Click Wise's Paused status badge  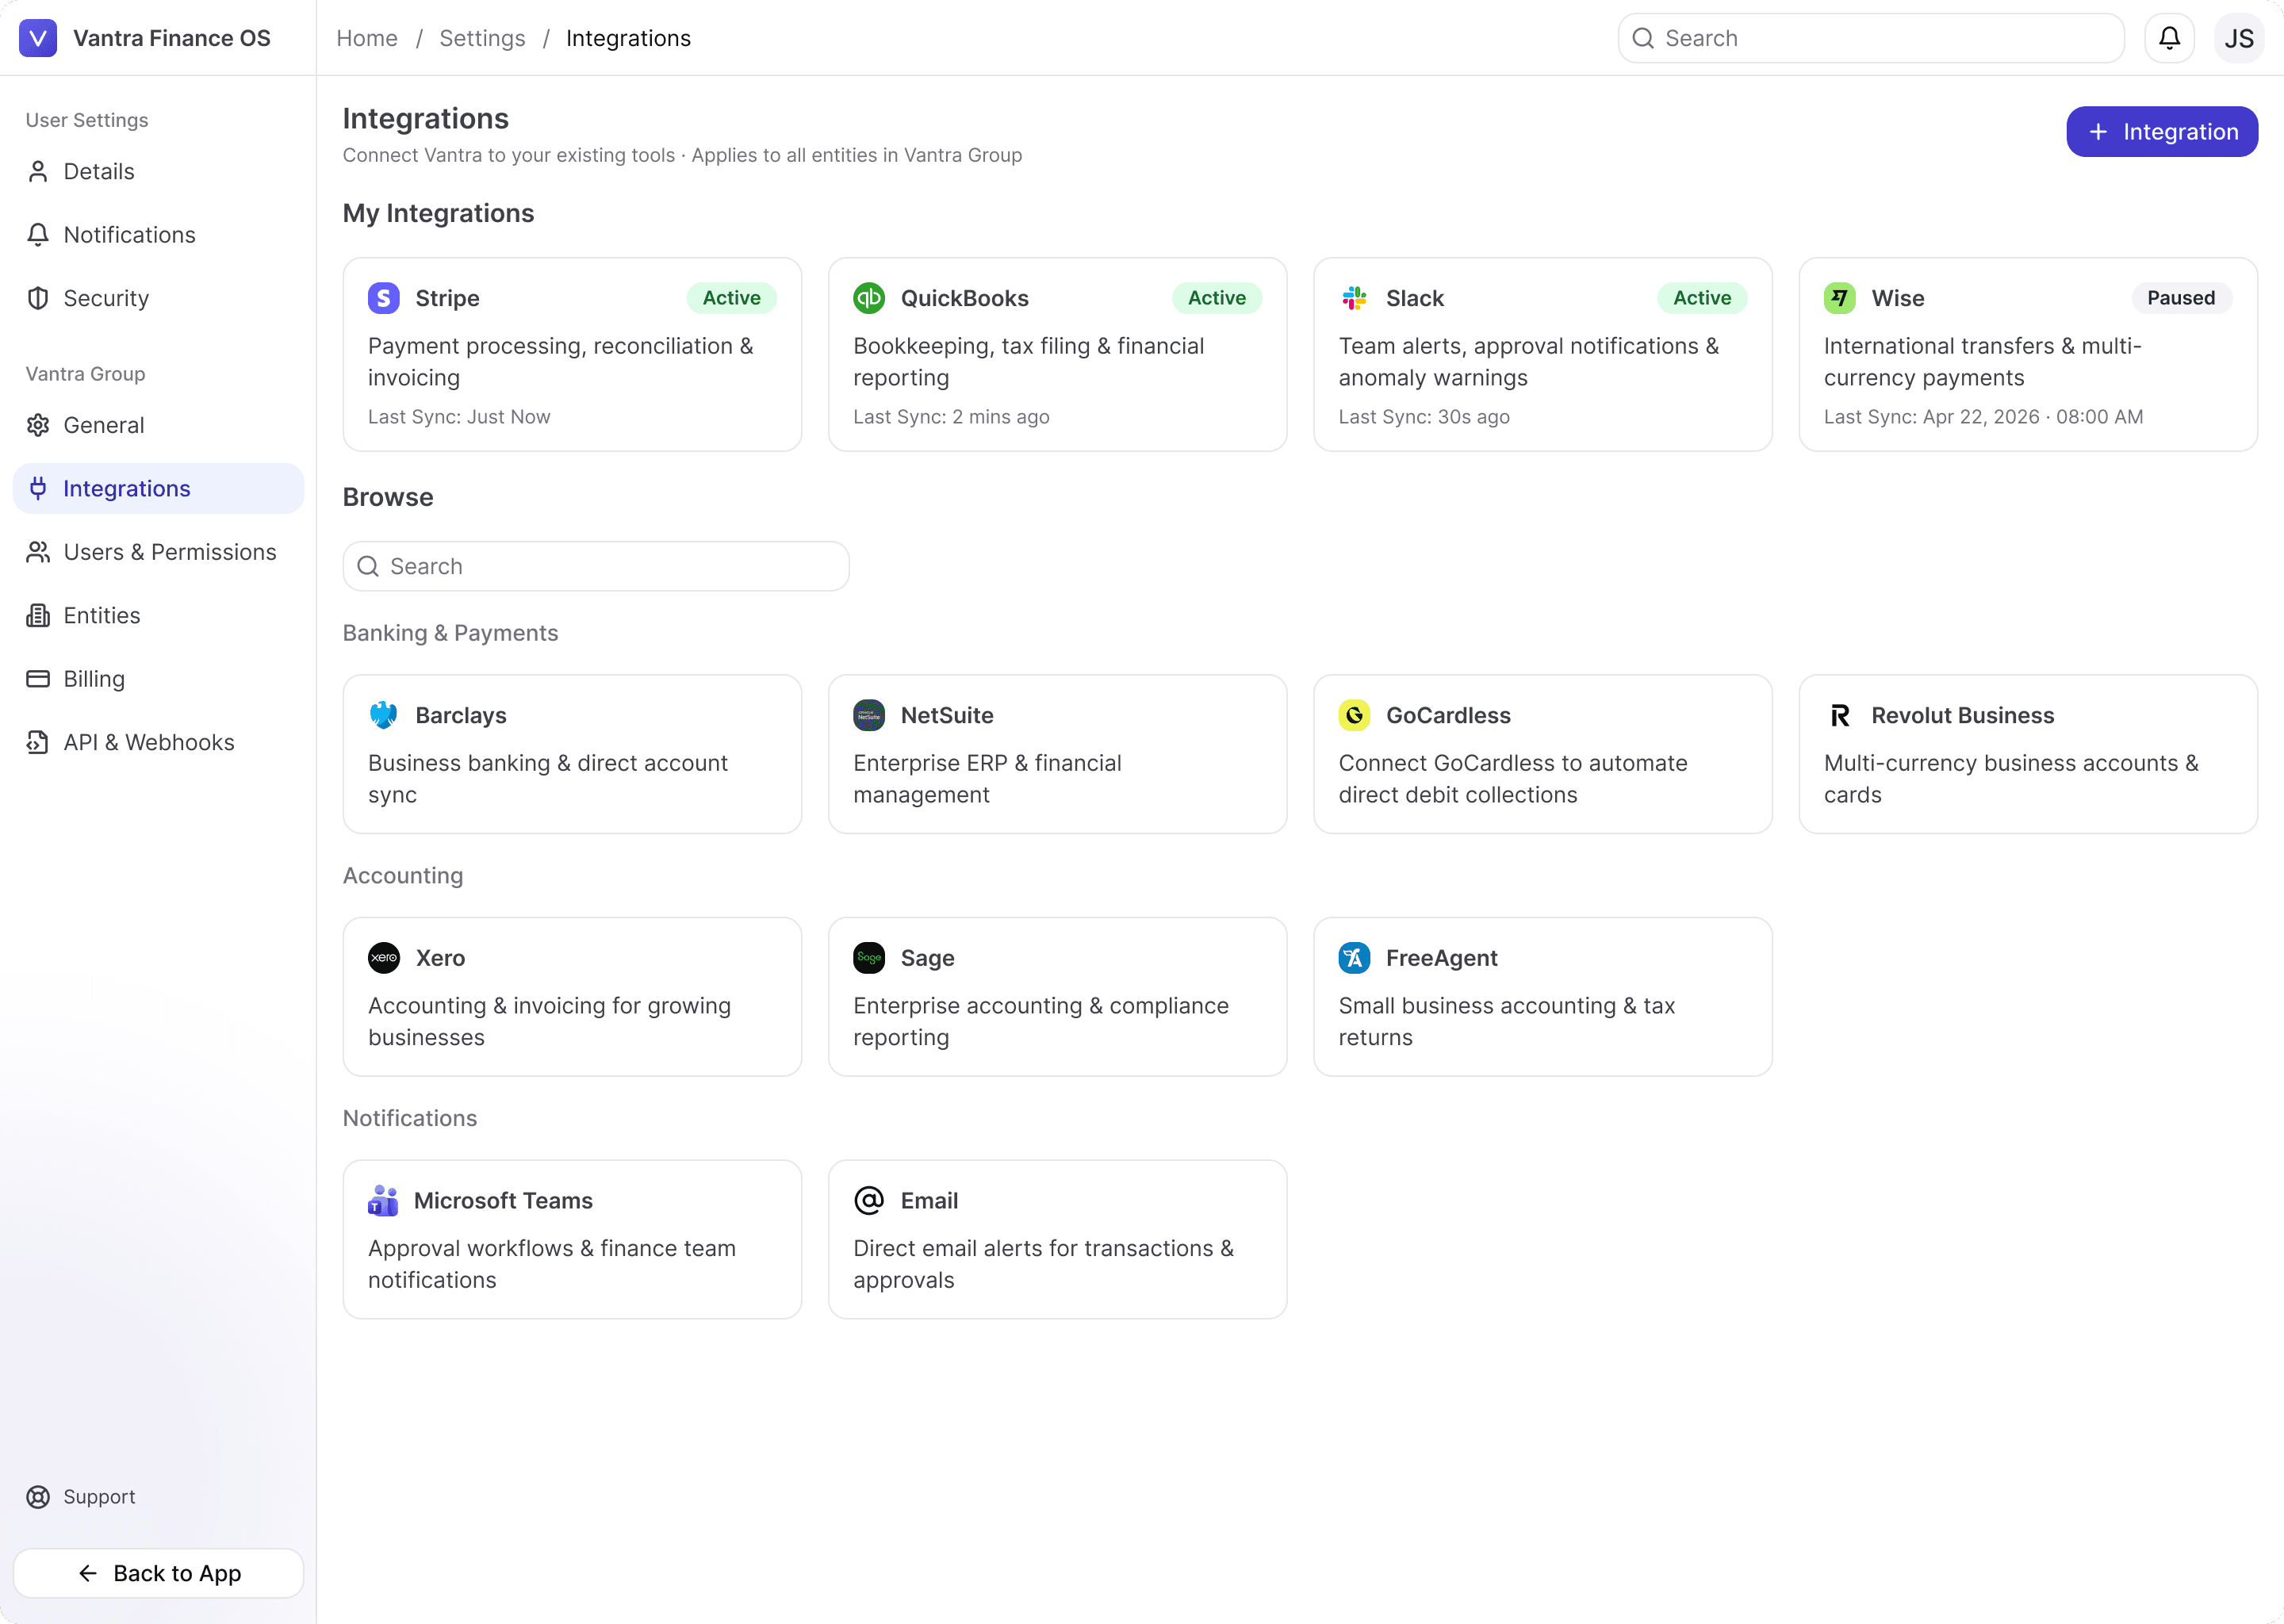coord(2181,298)
